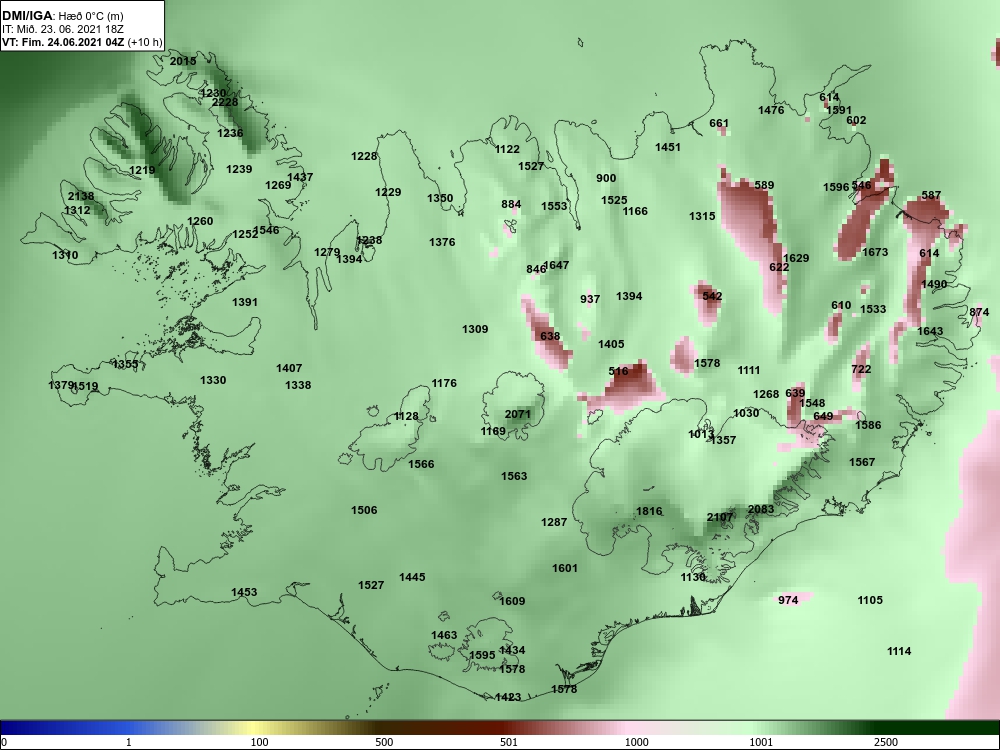Viewport: 1000px width, 750px height.
Task: Click the 'IT: Mið. 23. 06. 2021 18Z' line
Action: click(62, 29)
